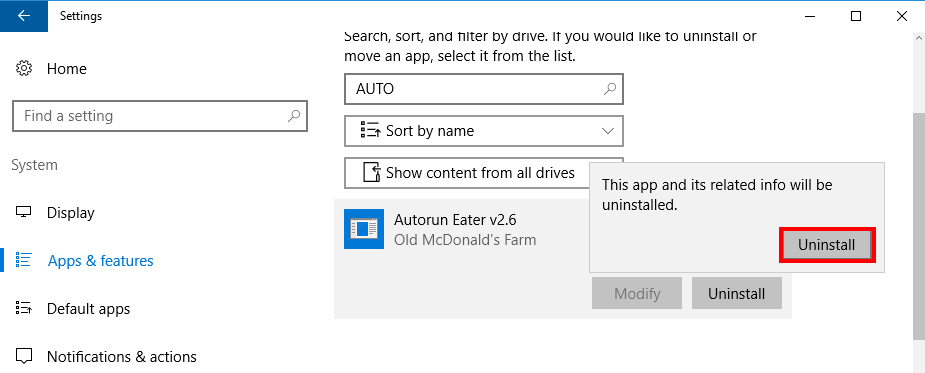The image size is (925, 373).
Task: Click the Uninstall button below the app entry
Action: coord(737,293)
